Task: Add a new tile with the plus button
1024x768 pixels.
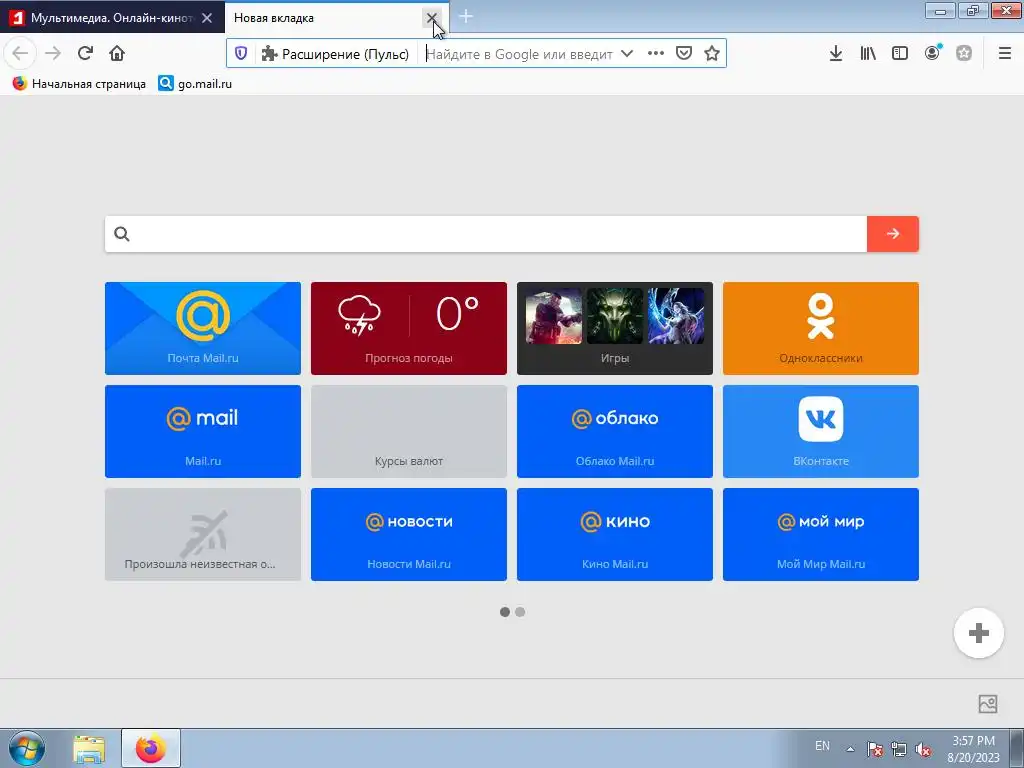Action: click(978, 633)
